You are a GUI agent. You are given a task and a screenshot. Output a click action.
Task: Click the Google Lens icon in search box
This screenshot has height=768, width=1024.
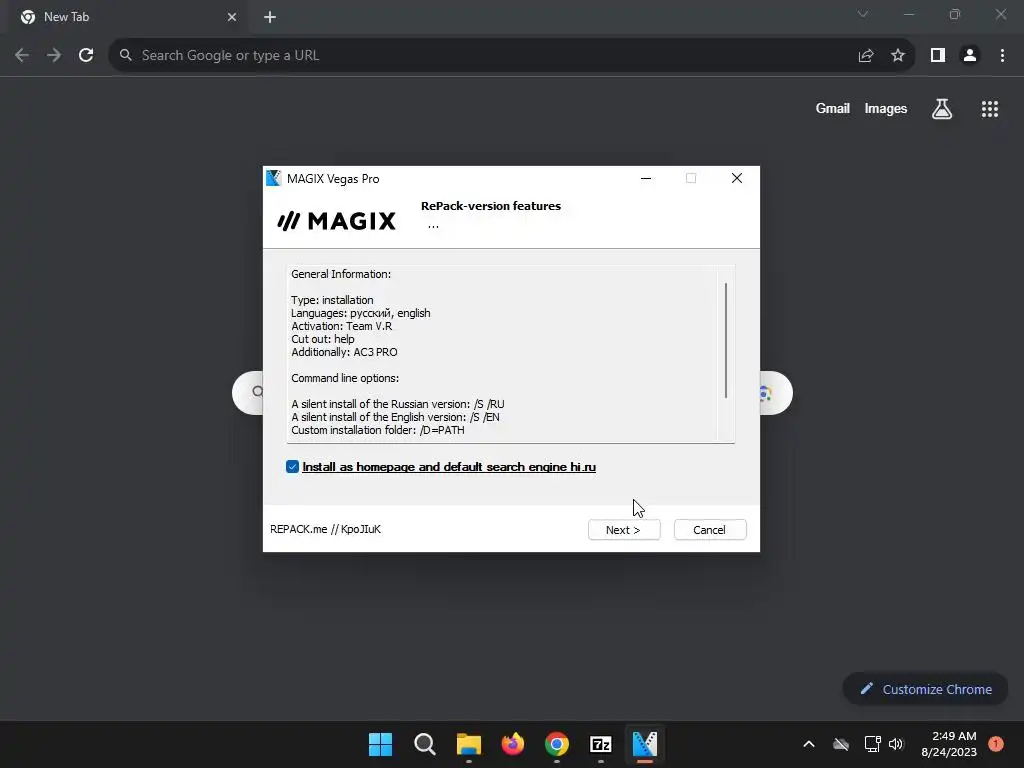coord(766,393)
